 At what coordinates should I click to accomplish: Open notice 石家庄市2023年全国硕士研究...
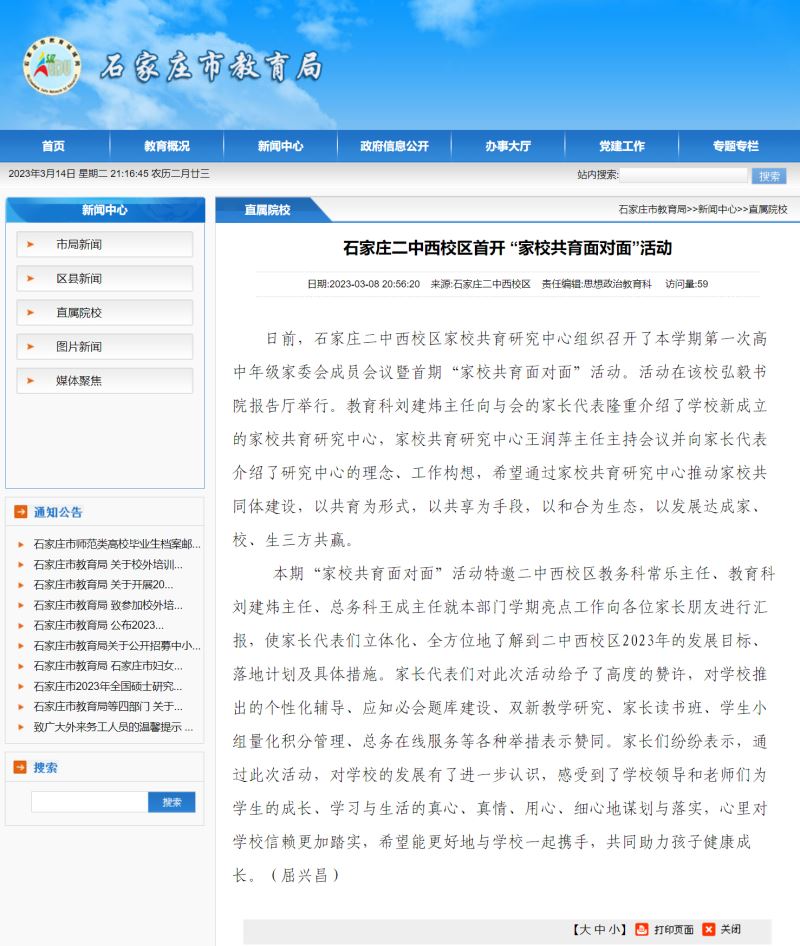[x=107, y=686]
